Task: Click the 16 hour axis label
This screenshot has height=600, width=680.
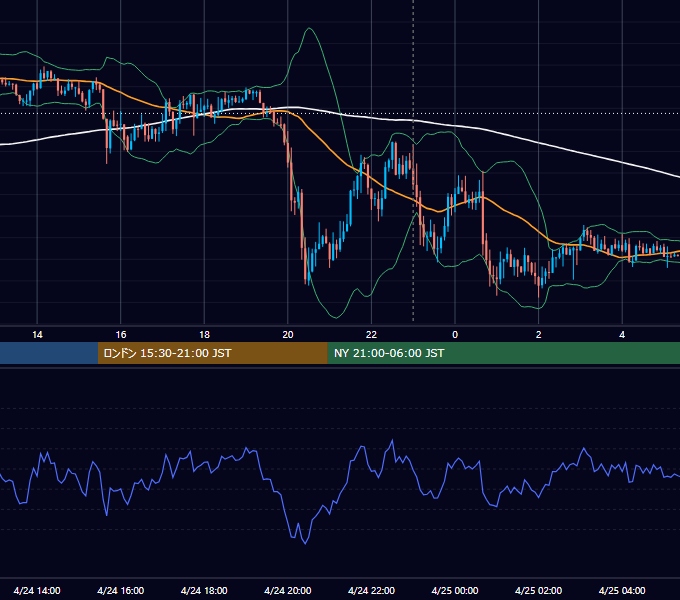Action: pos(121,335)
